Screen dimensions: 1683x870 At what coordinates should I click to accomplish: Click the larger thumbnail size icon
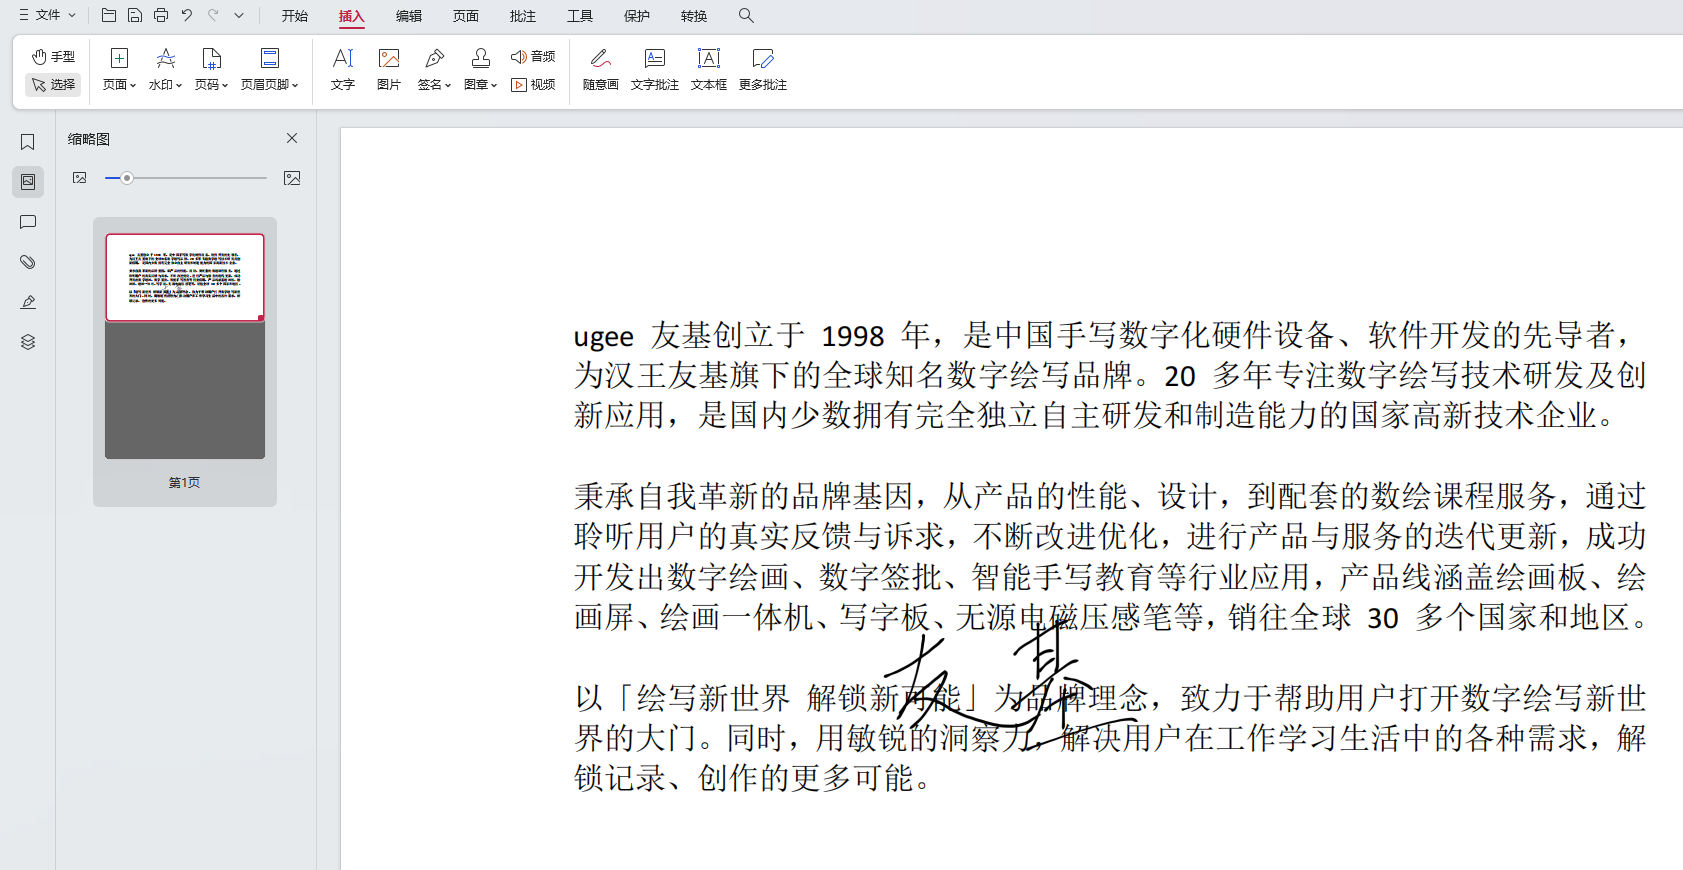pos(292,178)
